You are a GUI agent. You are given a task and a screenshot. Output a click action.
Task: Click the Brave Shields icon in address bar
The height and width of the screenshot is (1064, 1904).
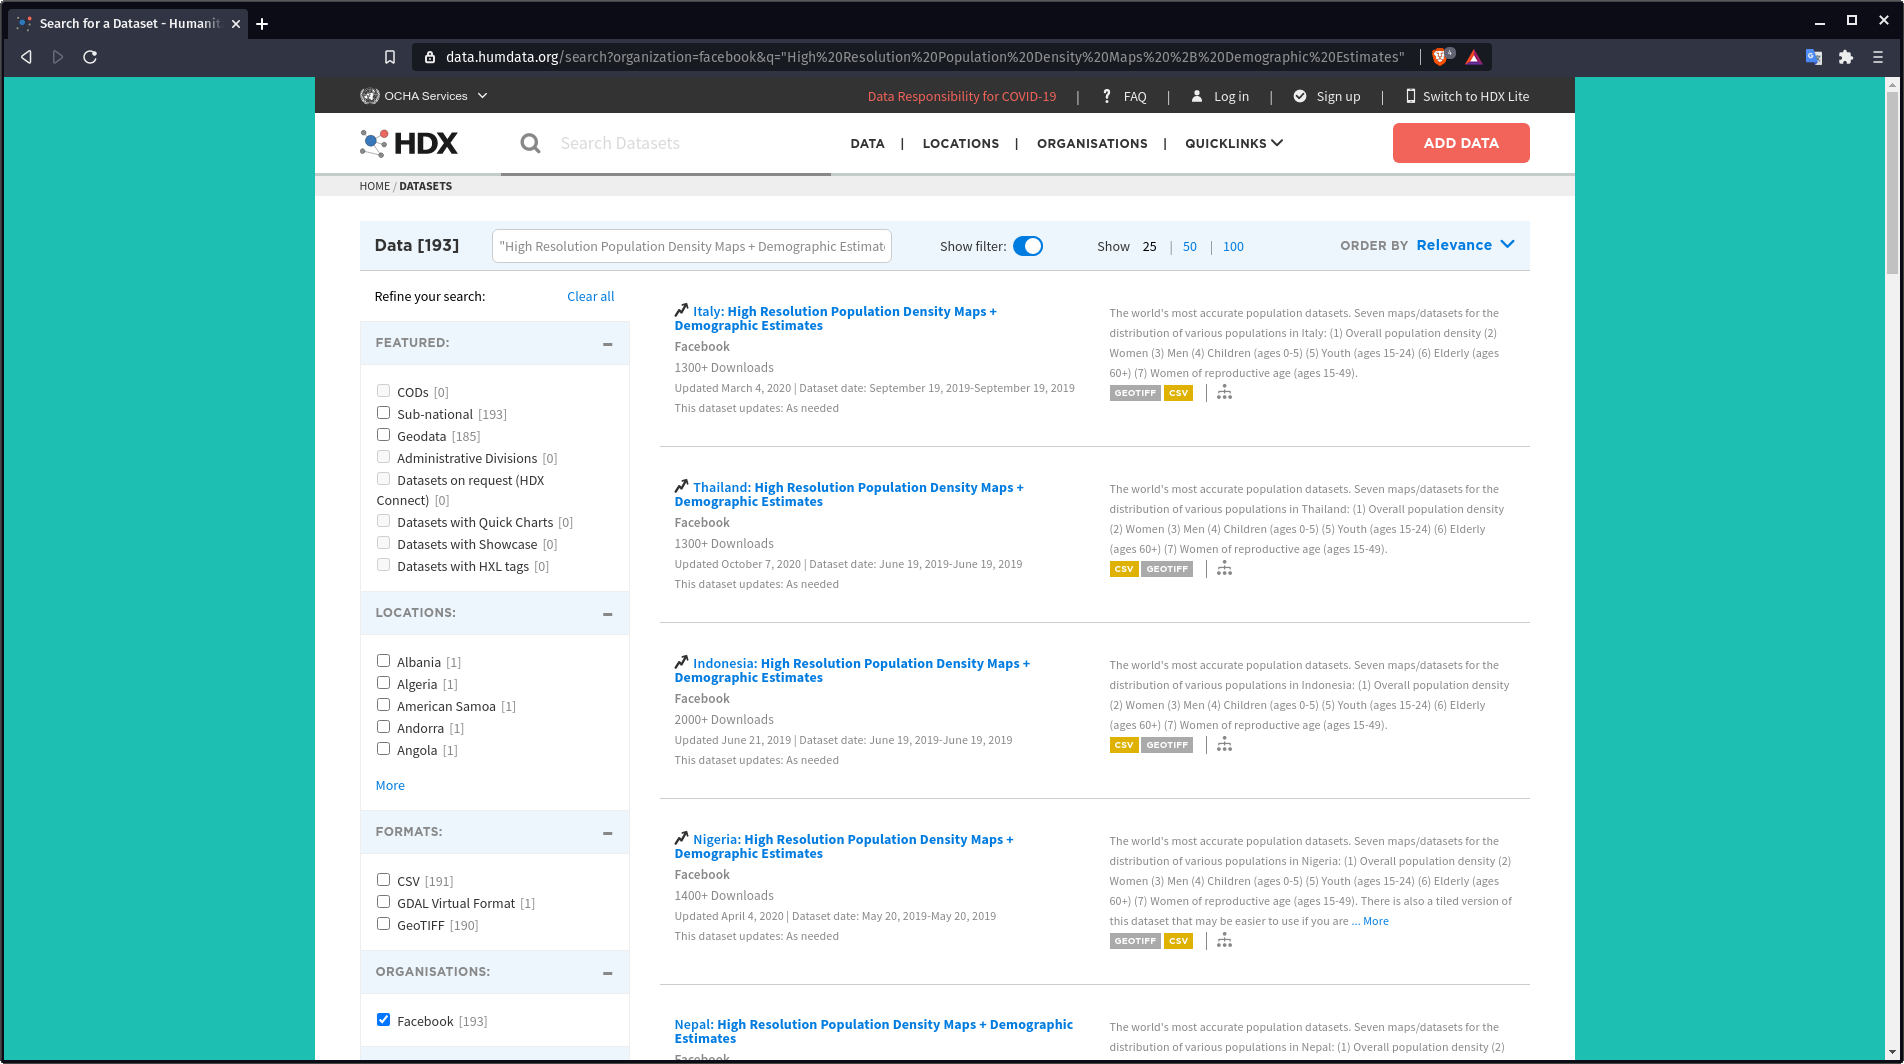[x=1441, y=57]
